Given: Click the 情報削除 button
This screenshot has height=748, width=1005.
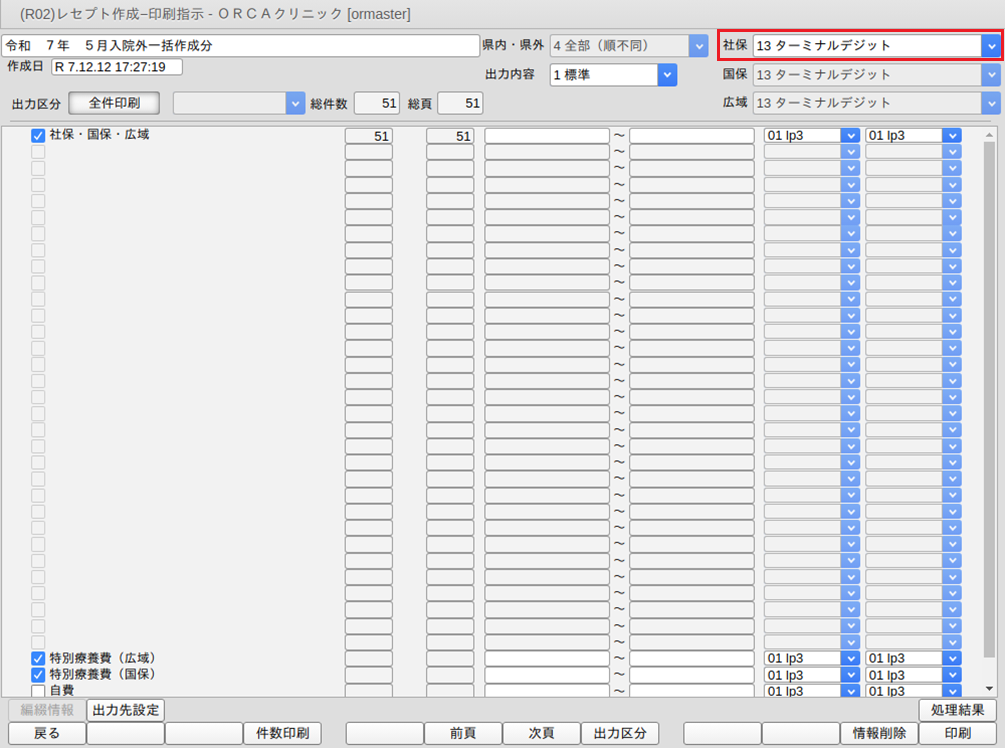Looking at the screenshot, I should point(879,734).
